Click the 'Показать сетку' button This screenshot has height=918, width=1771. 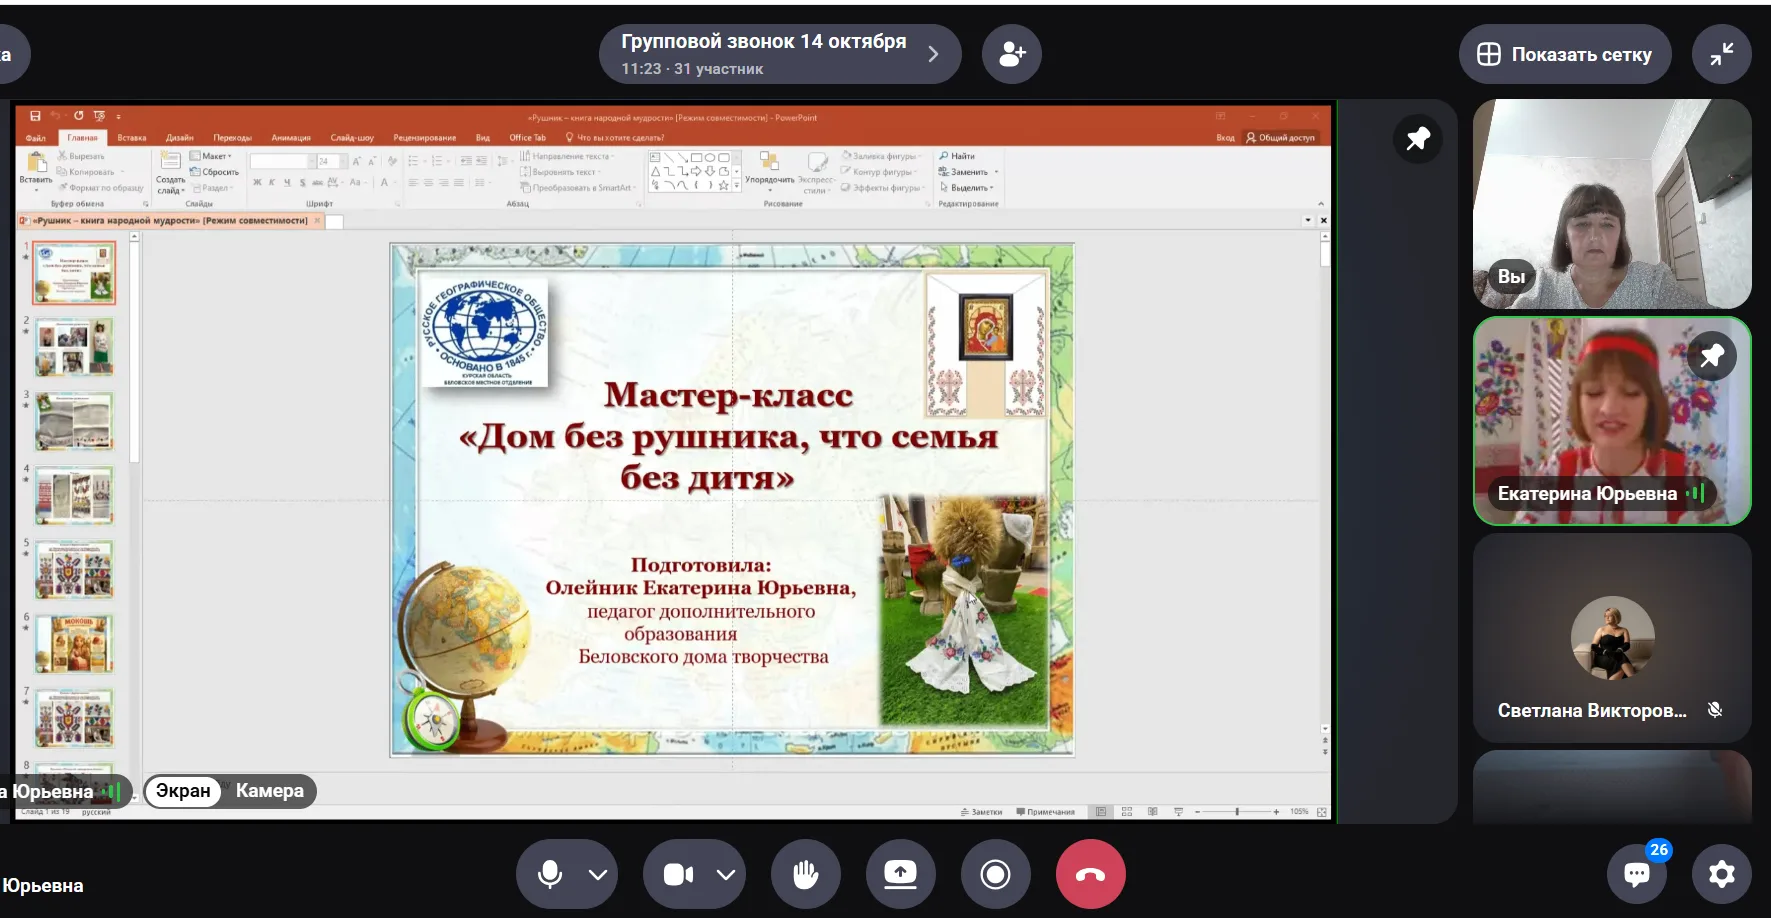click(x=1564, y=54)
